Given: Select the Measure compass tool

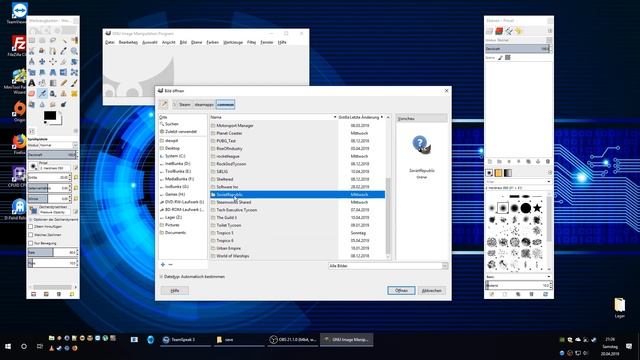Looking at the screenshot, I should pyautogui.click(x=32, y=62).
